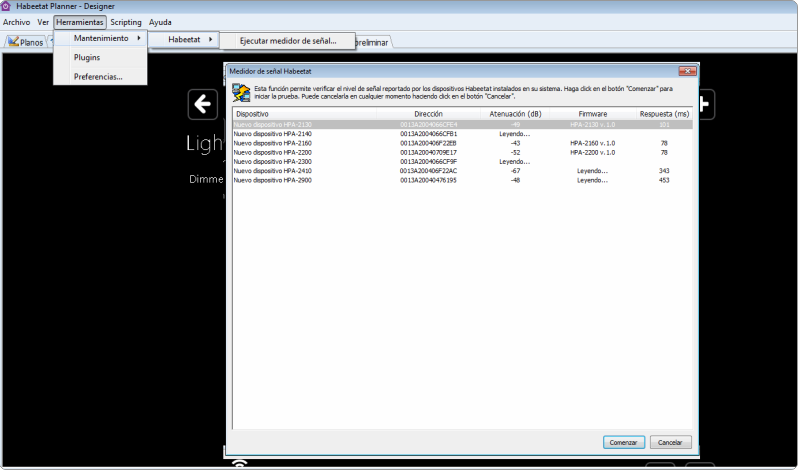Switch to the Planos tab
799x470 pixels.
(25, 42)
